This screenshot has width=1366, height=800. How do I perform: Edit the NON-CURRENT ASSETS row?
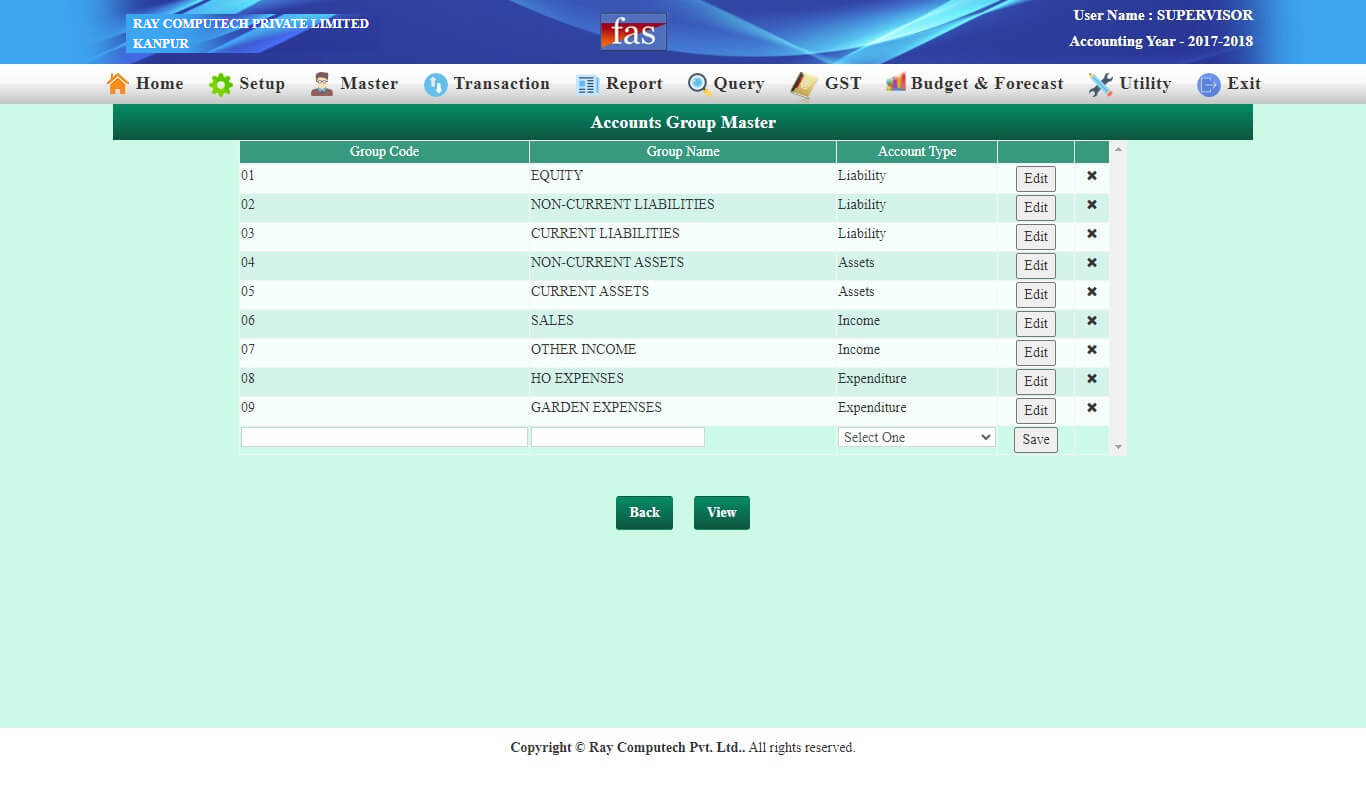click(x=1036, y=266)
